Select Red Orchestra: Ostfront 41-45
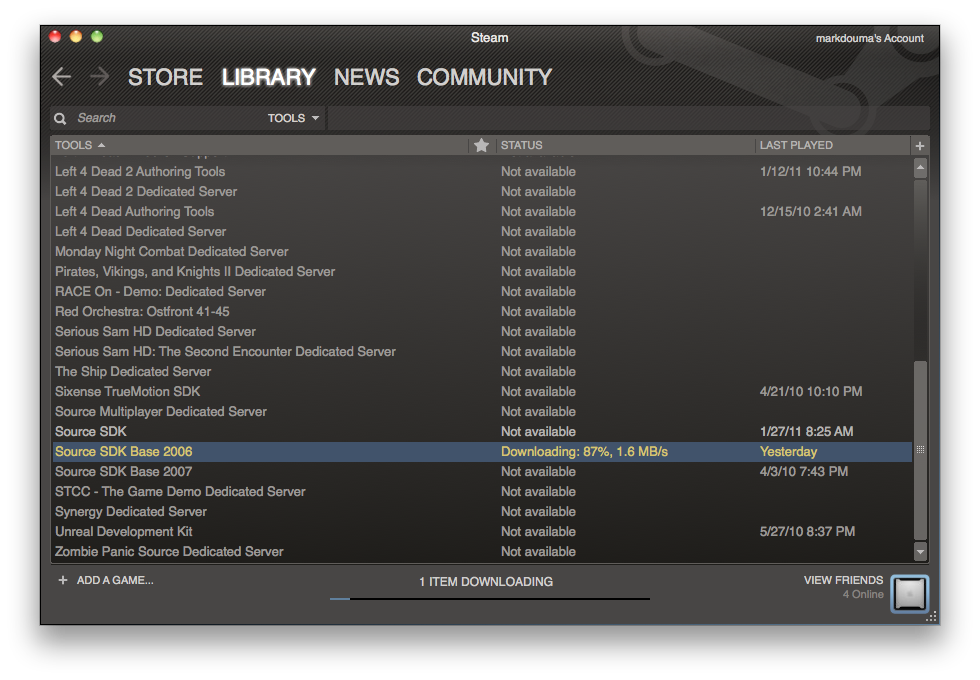980x680 pixels. coord(482,311)
